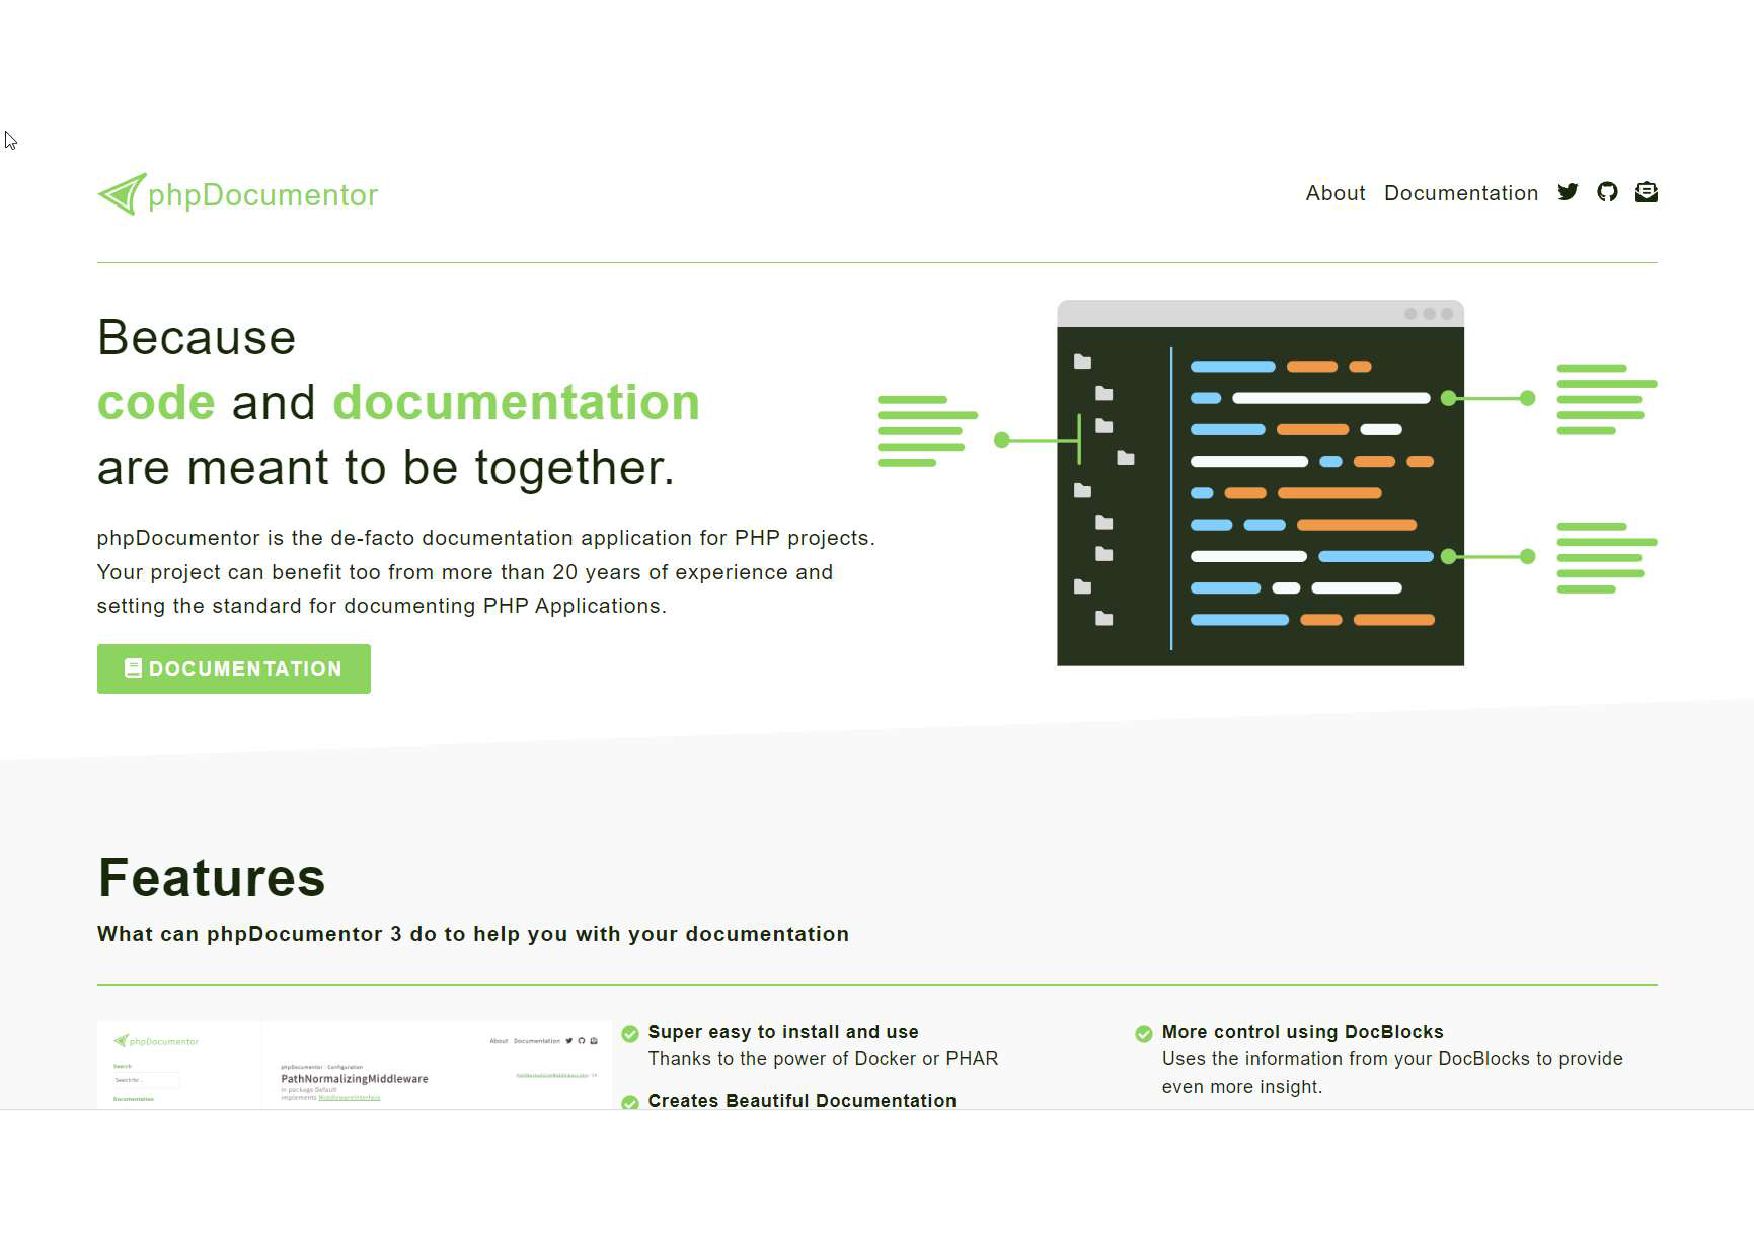Click the documentation preview screenshot thumbnail
The height and width of the screenshot is (1240, 1754).
click(x=354, y=1064)
